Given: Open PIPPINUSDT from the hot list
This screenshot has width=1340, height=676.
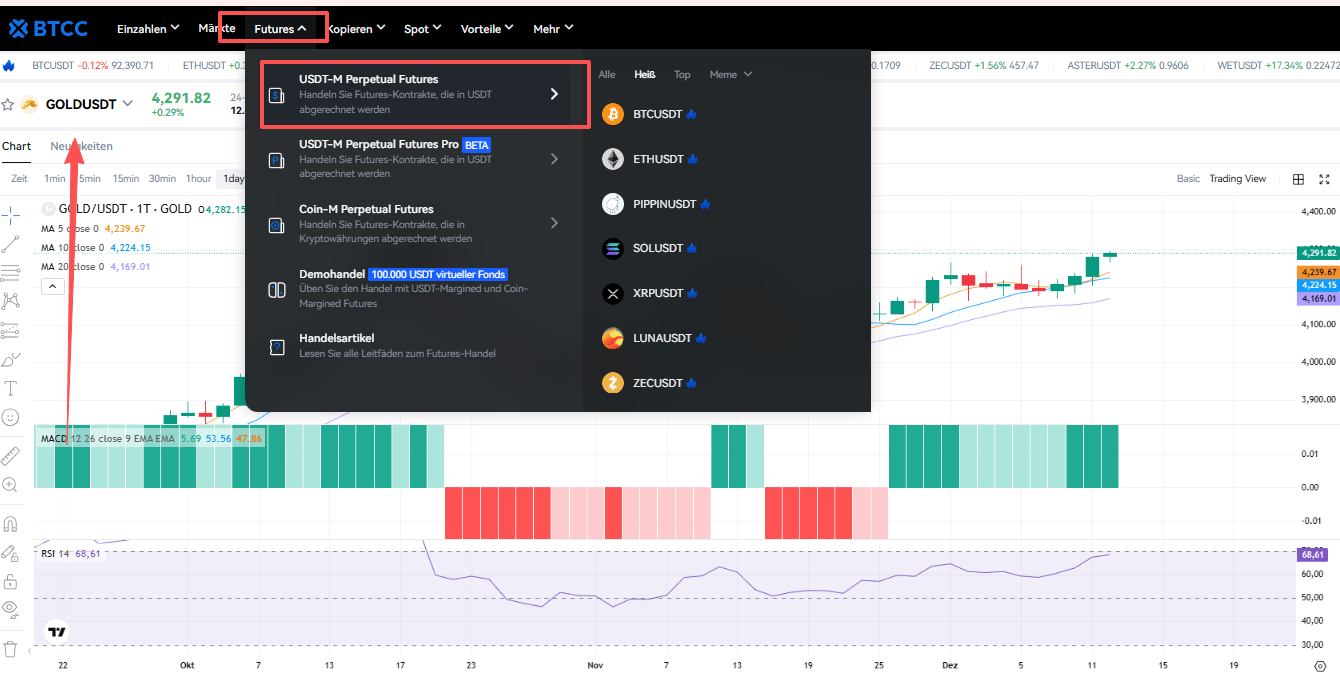Looking at the screenshot, I should 664,204.
